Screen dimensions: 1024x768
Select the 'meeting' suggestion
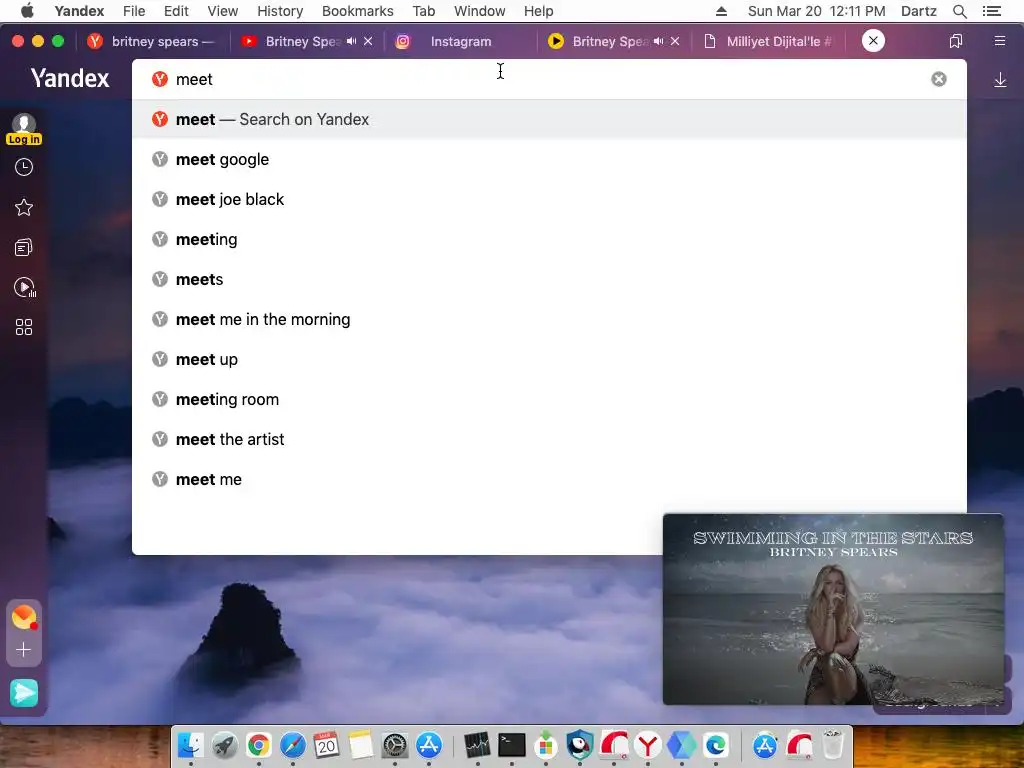[x=549, y=239]
